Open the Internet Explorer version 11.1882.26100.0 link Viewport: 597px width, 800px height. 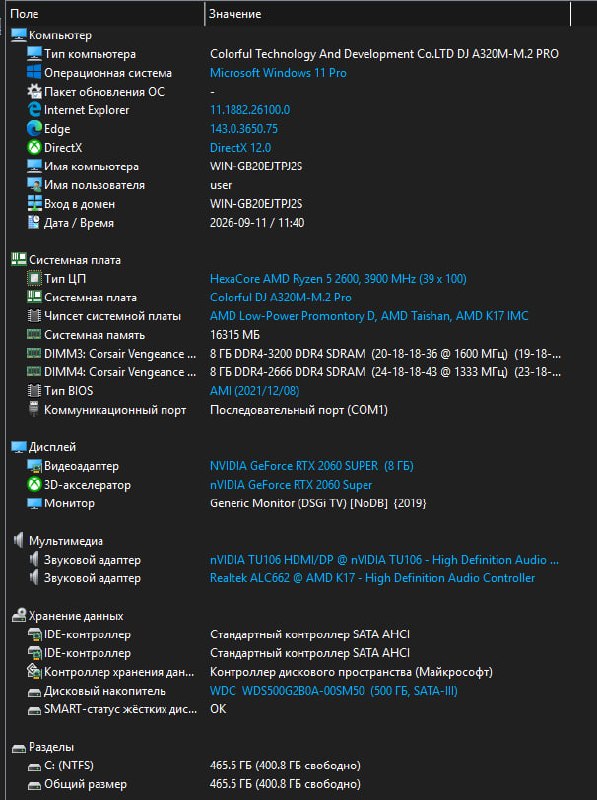[x=250, y=110]
